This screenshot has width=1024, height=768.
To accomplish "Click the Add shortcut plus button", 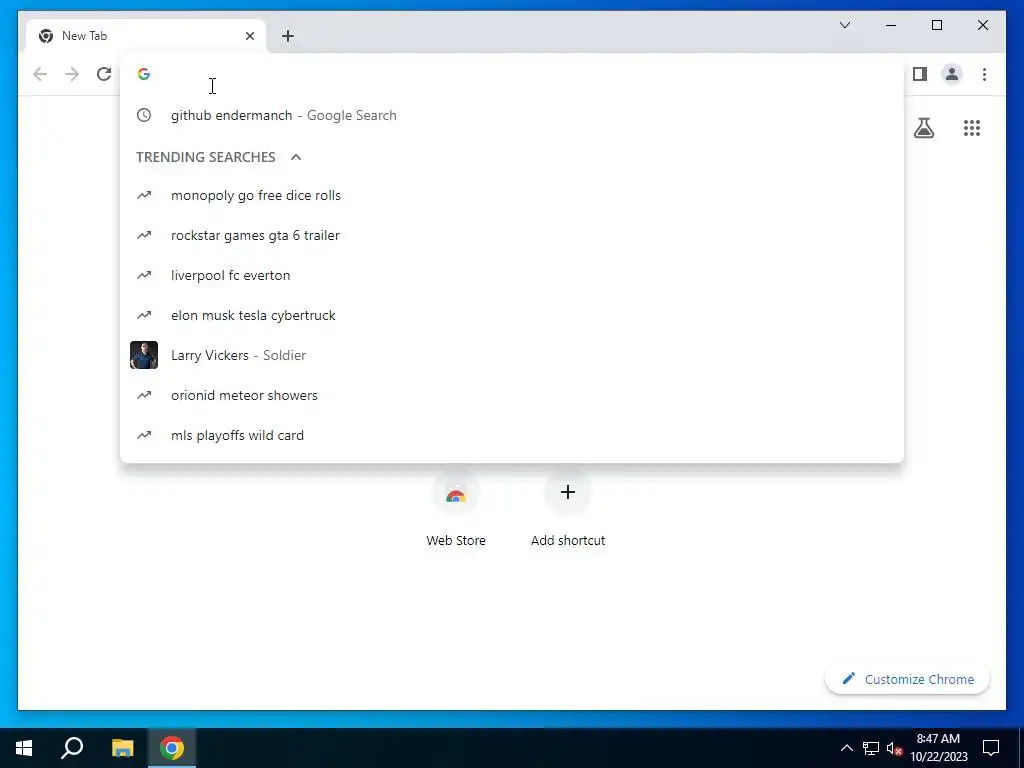I will (x=568, y=492).
